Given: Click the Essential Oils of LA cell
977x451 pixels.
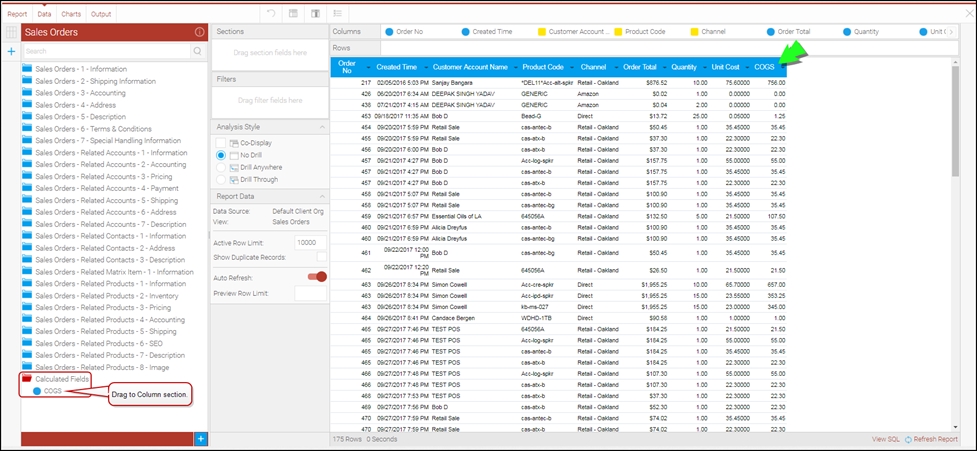Looking at the screenshot, I should 459,217.
